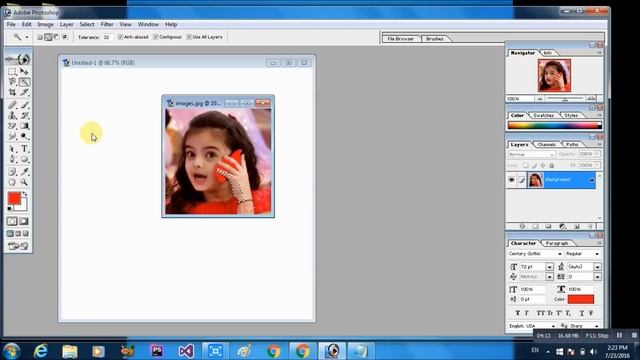
Task: Select the Notes tool
Action: coord(12,171)
